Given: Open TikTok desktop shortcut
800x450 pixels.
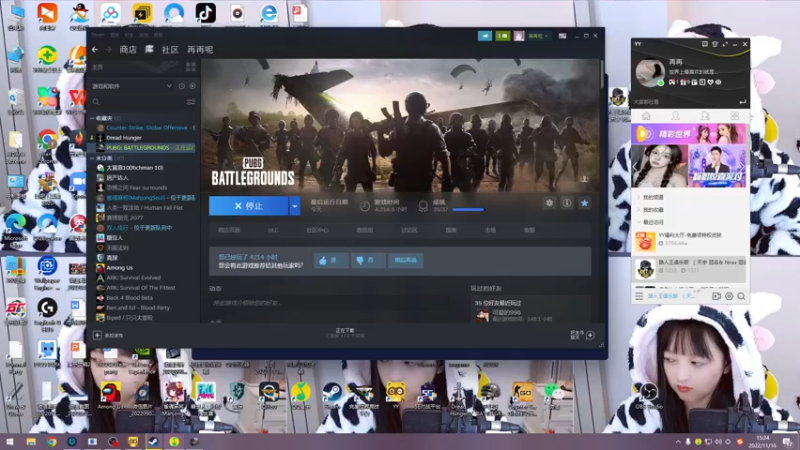Looking at the screenshot, I should tap(206, 14).
